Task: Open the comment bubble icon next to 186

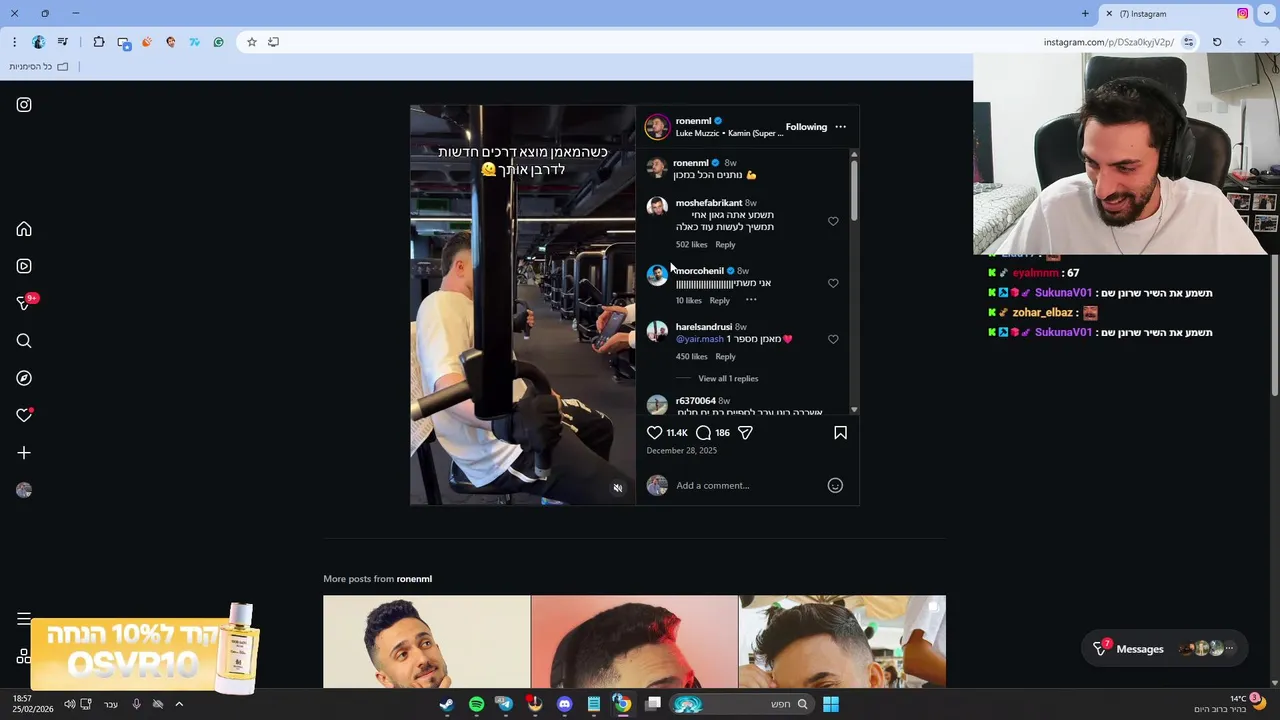Action: pyautogui.click(x=703, y=432)
